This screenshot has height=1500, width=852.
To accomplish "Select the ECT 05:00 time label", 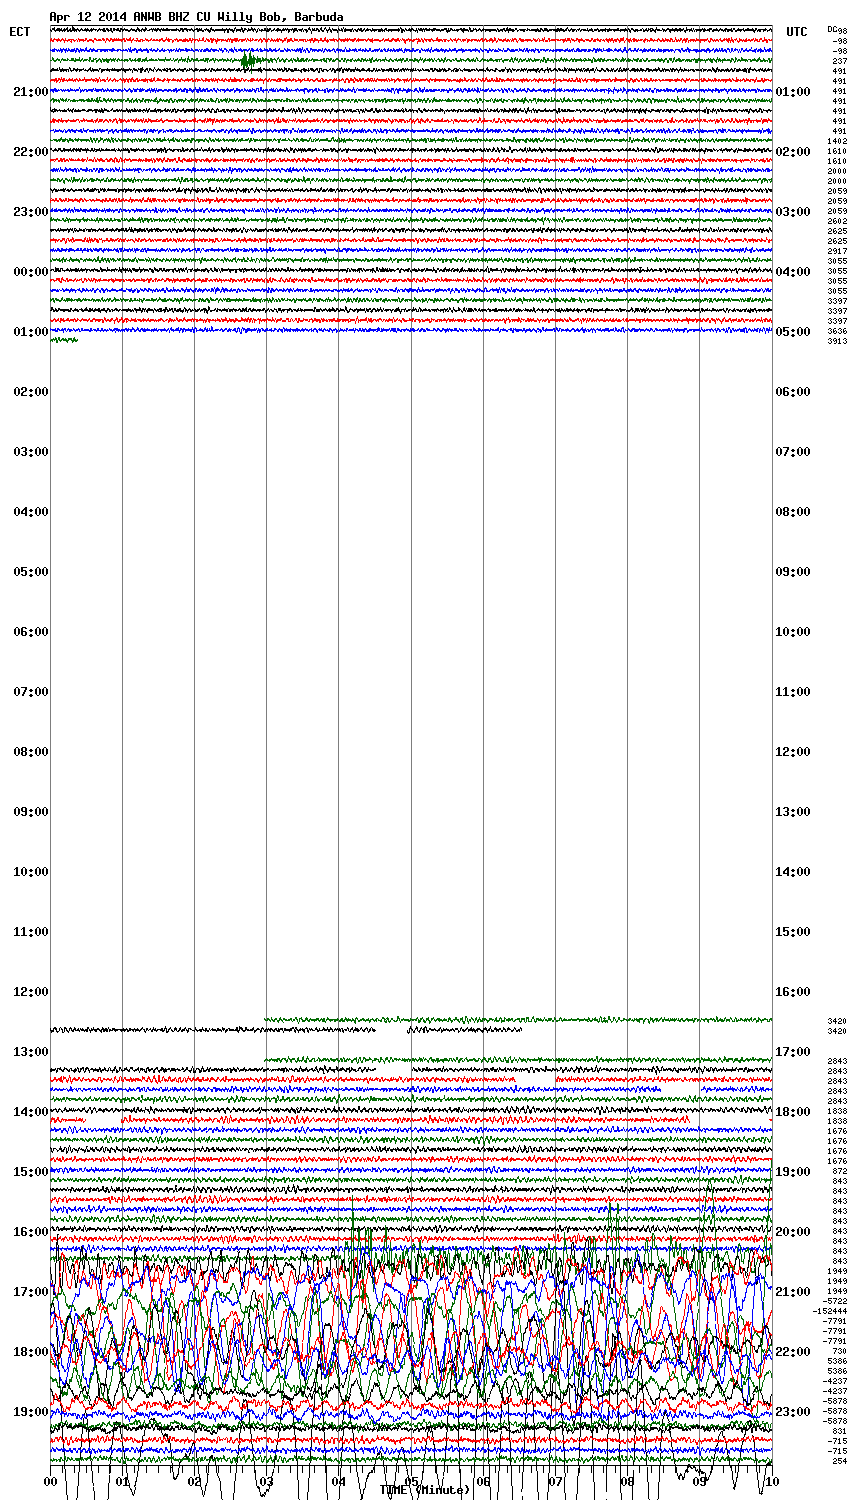I will point(31,572).
